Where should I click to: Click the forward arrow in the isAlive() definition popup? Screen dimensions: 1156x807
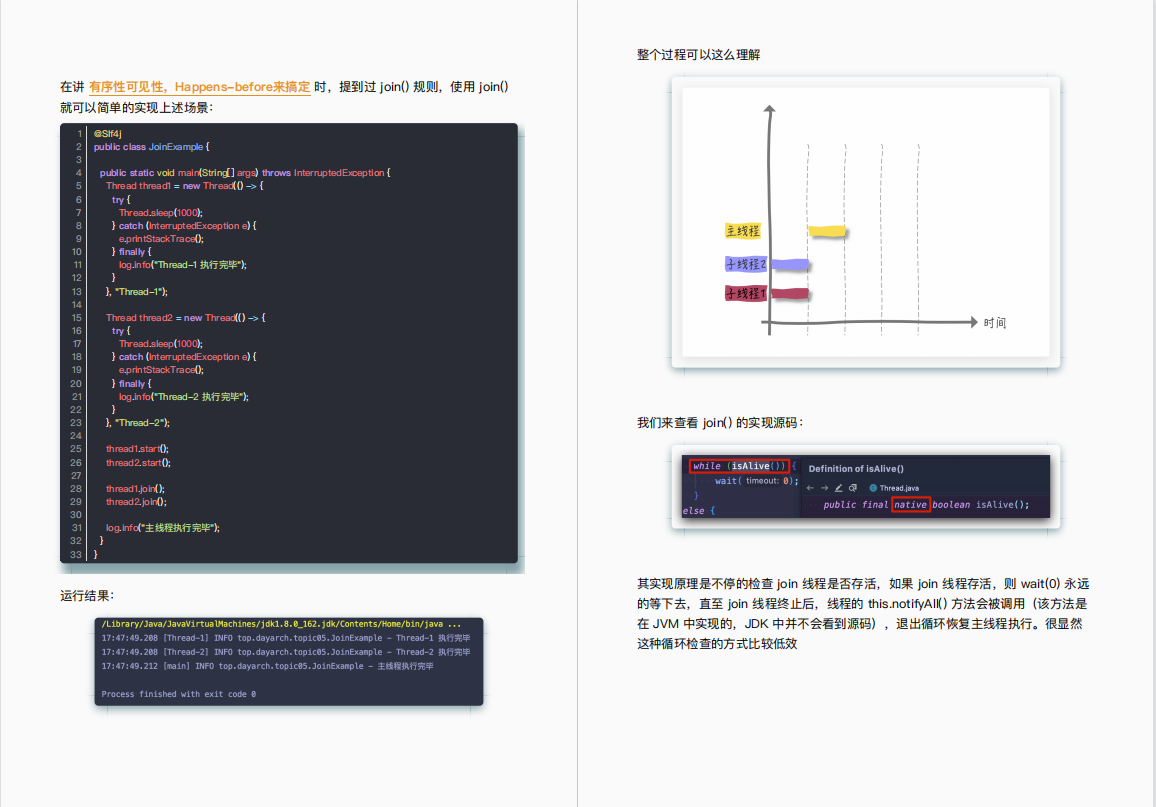(x=824, y=488)
